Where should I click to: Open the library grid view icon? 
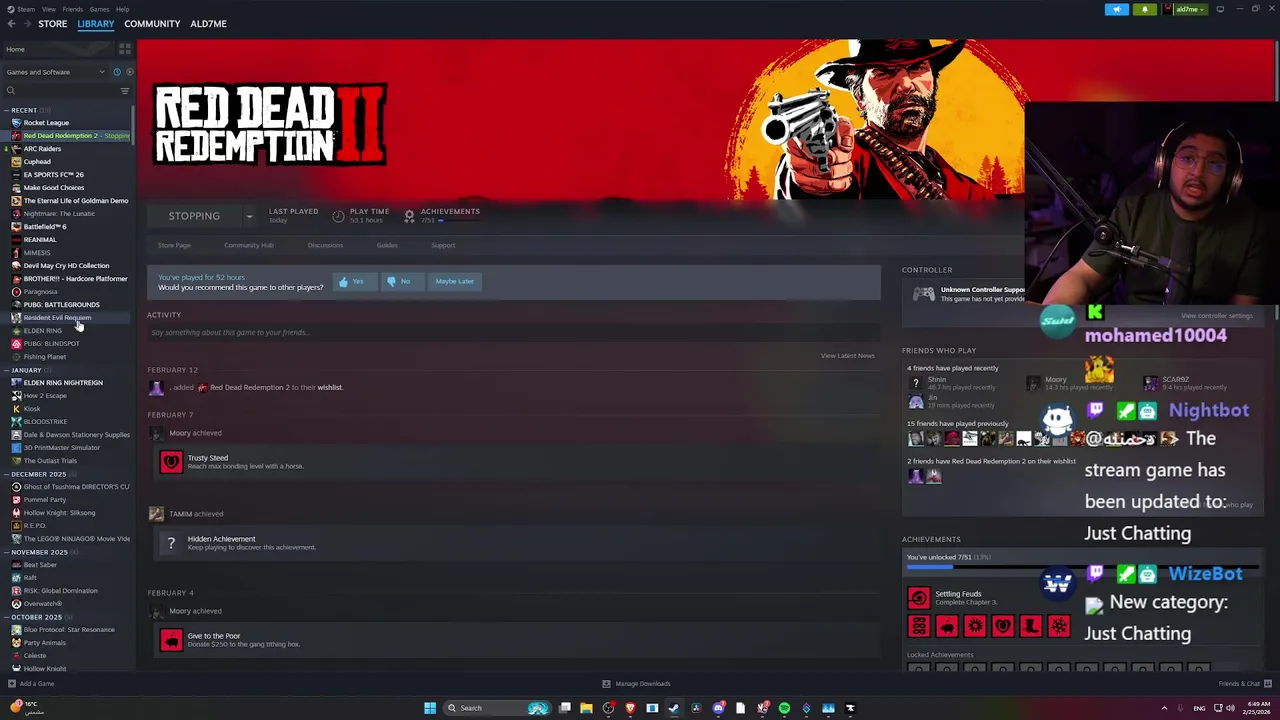tap(125, 48)
